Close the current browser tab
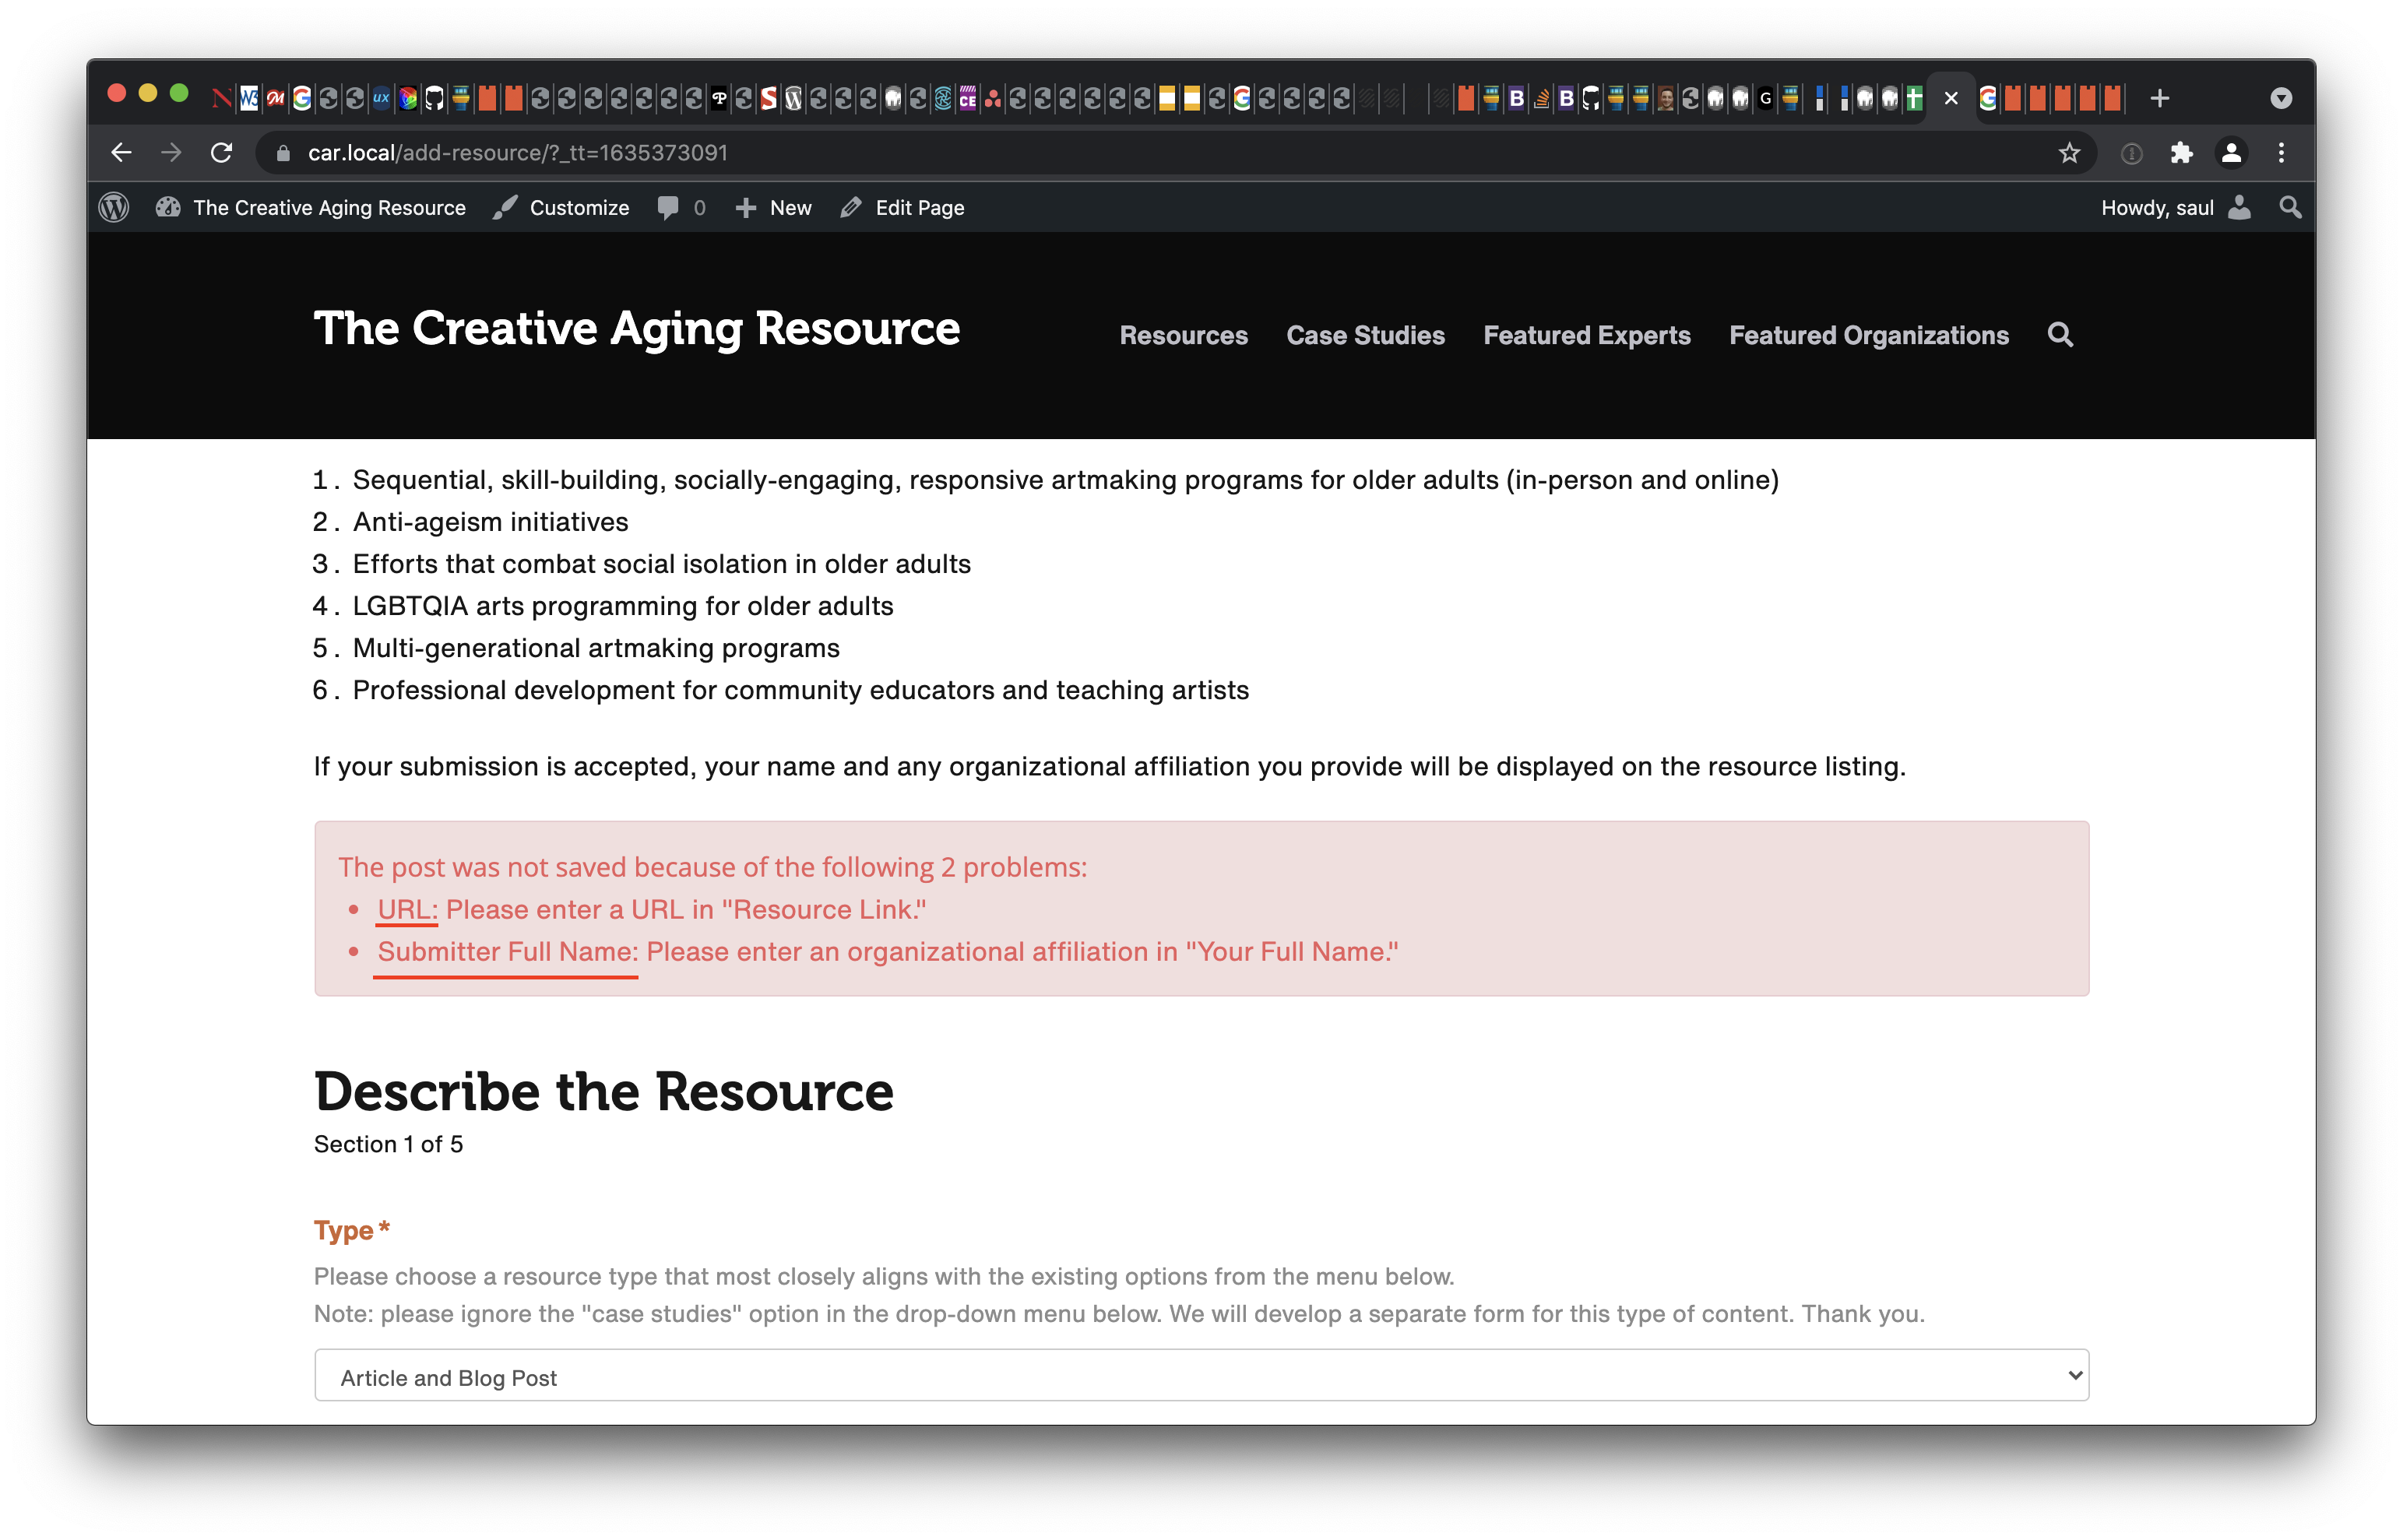The image size is (2403, 1540). pos(1951,98)
